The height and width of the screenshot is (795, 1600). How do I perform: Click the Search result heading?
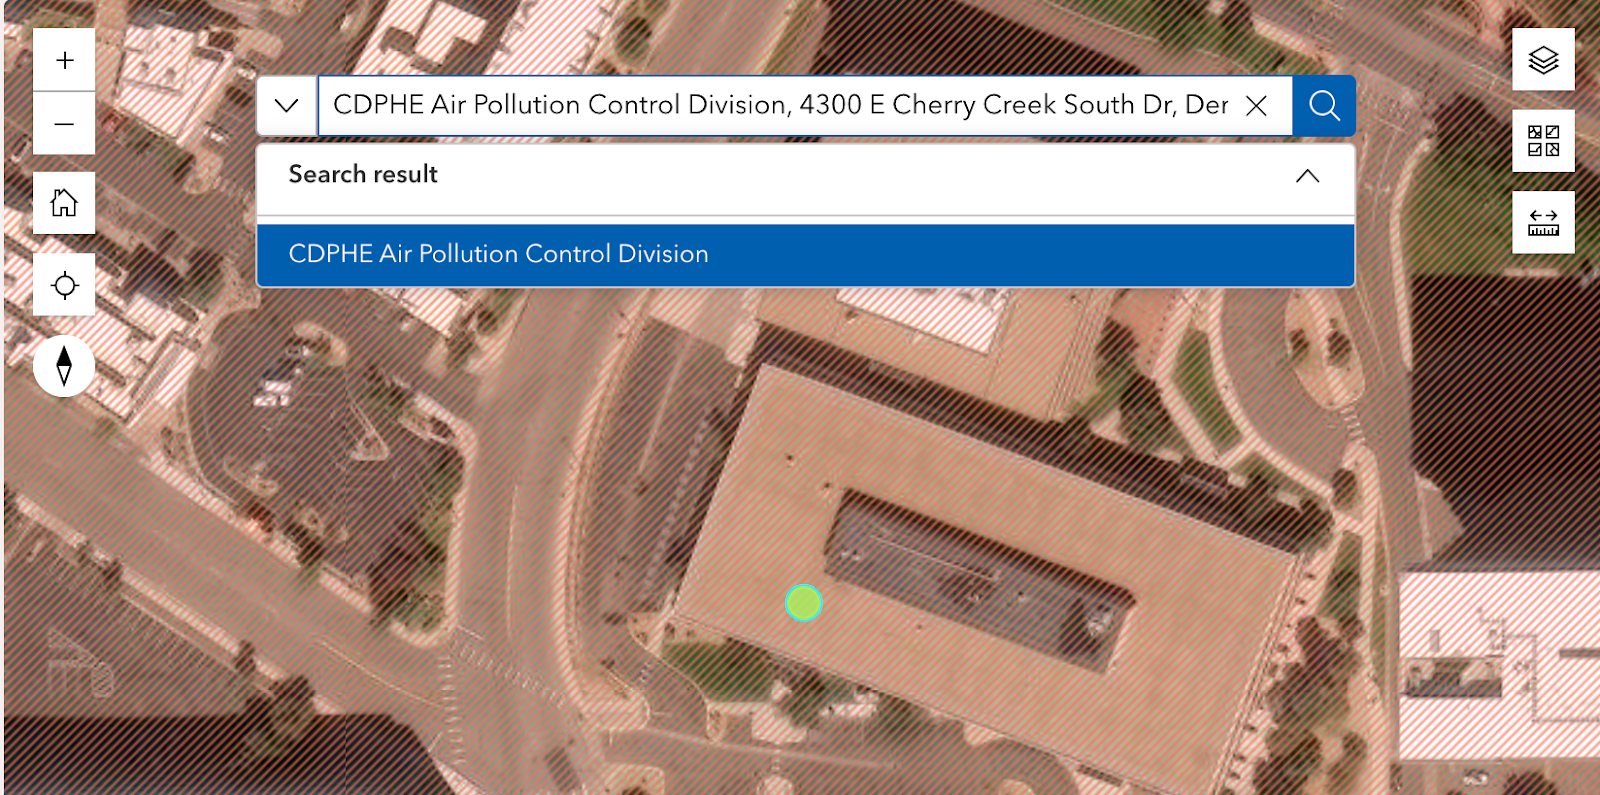click(363, 174)
